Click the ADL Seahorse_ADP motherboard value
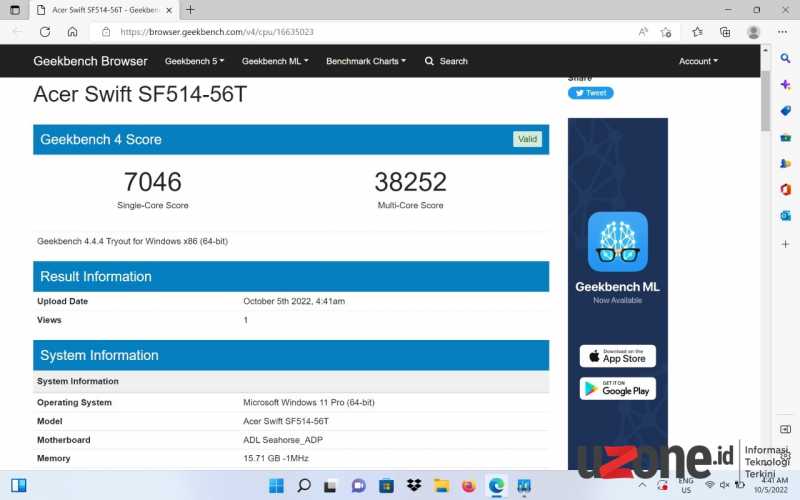This screenshot has width=800, height=500. [x=283, y=439]
